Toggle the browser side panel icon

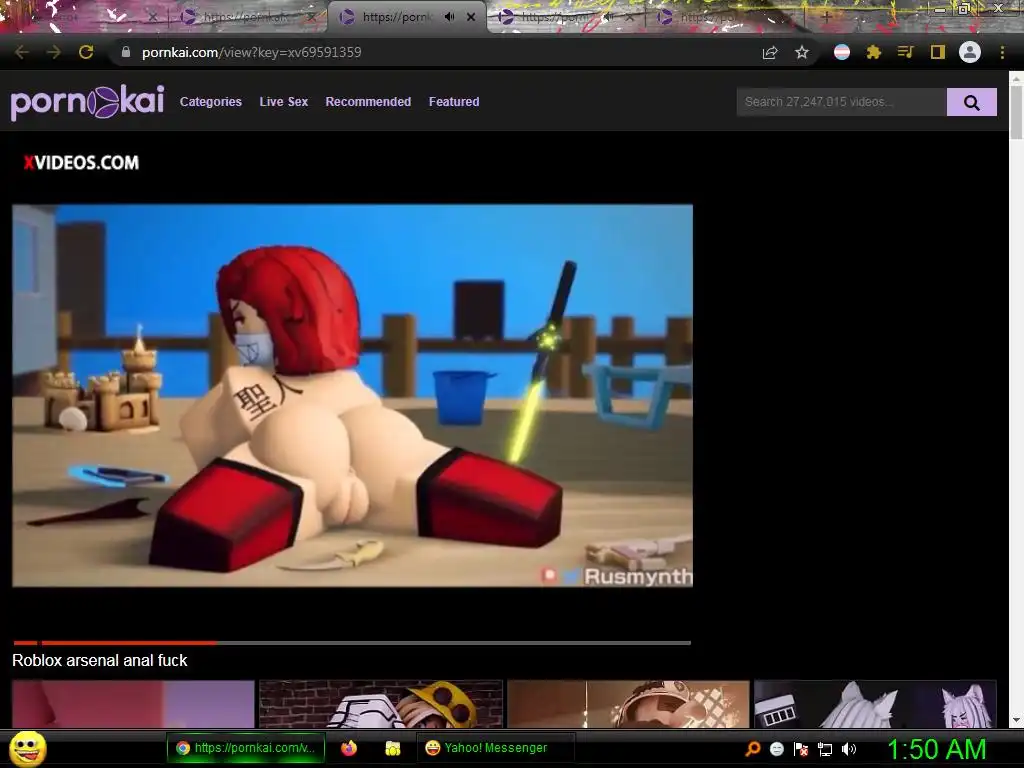click(938, 52)
